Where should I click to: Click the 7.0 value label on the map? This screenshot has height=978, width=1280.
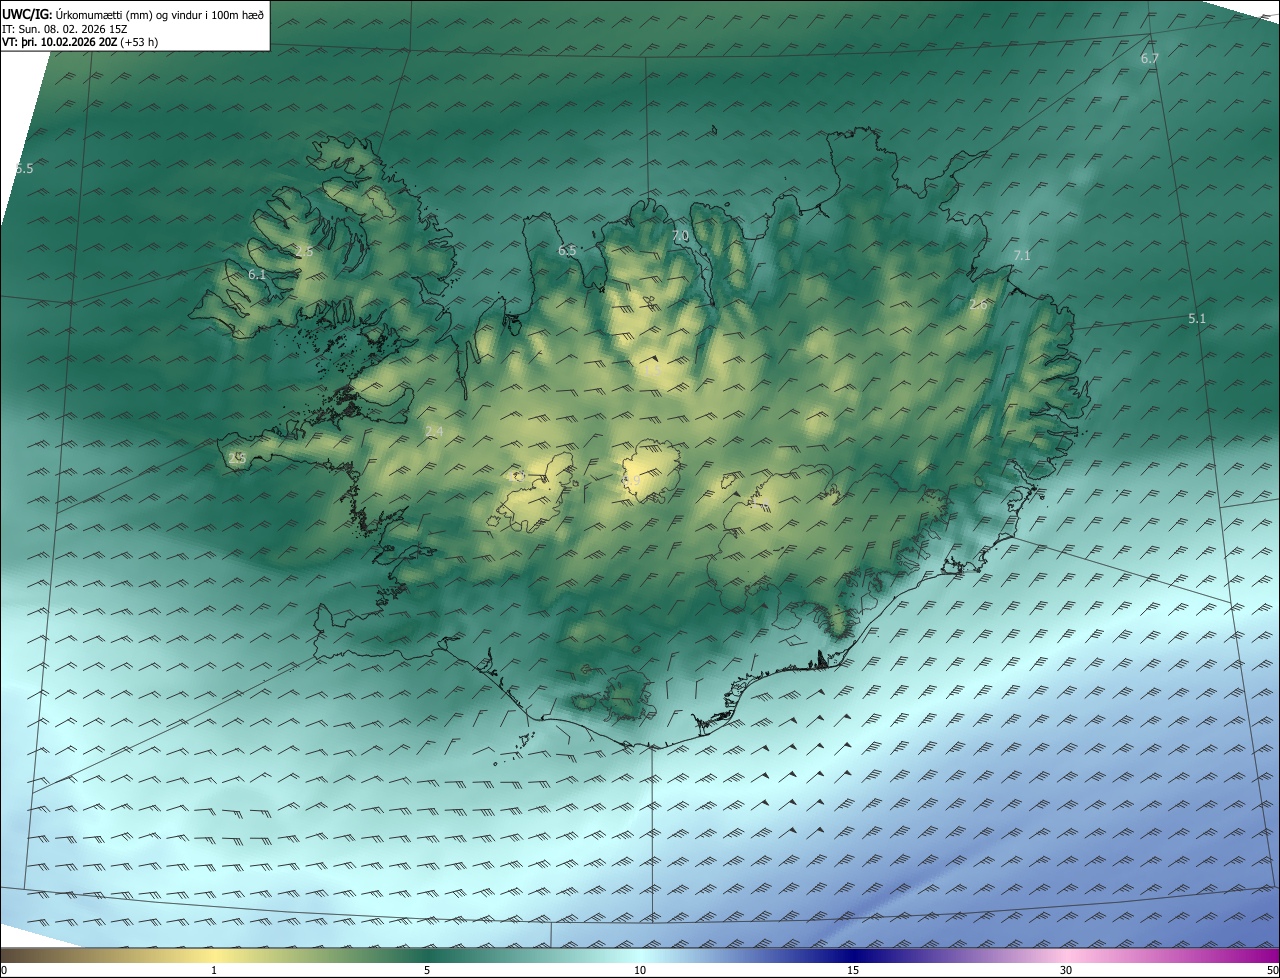point(681,236)
